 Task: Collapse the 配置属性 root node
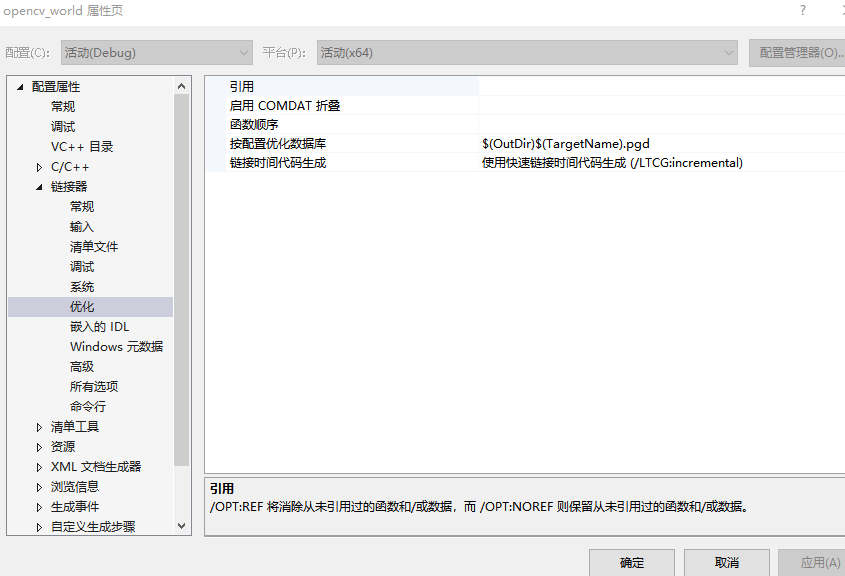[20, 87]
